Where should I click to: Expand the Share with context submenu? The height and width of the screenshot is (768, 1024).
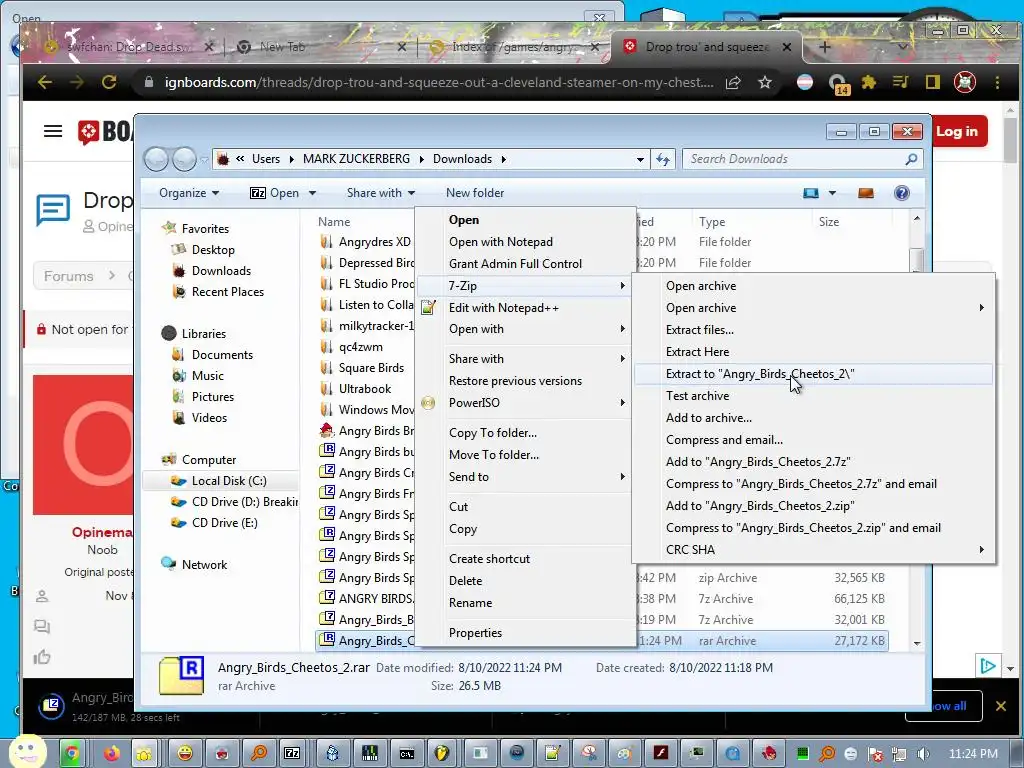(526, 359)
